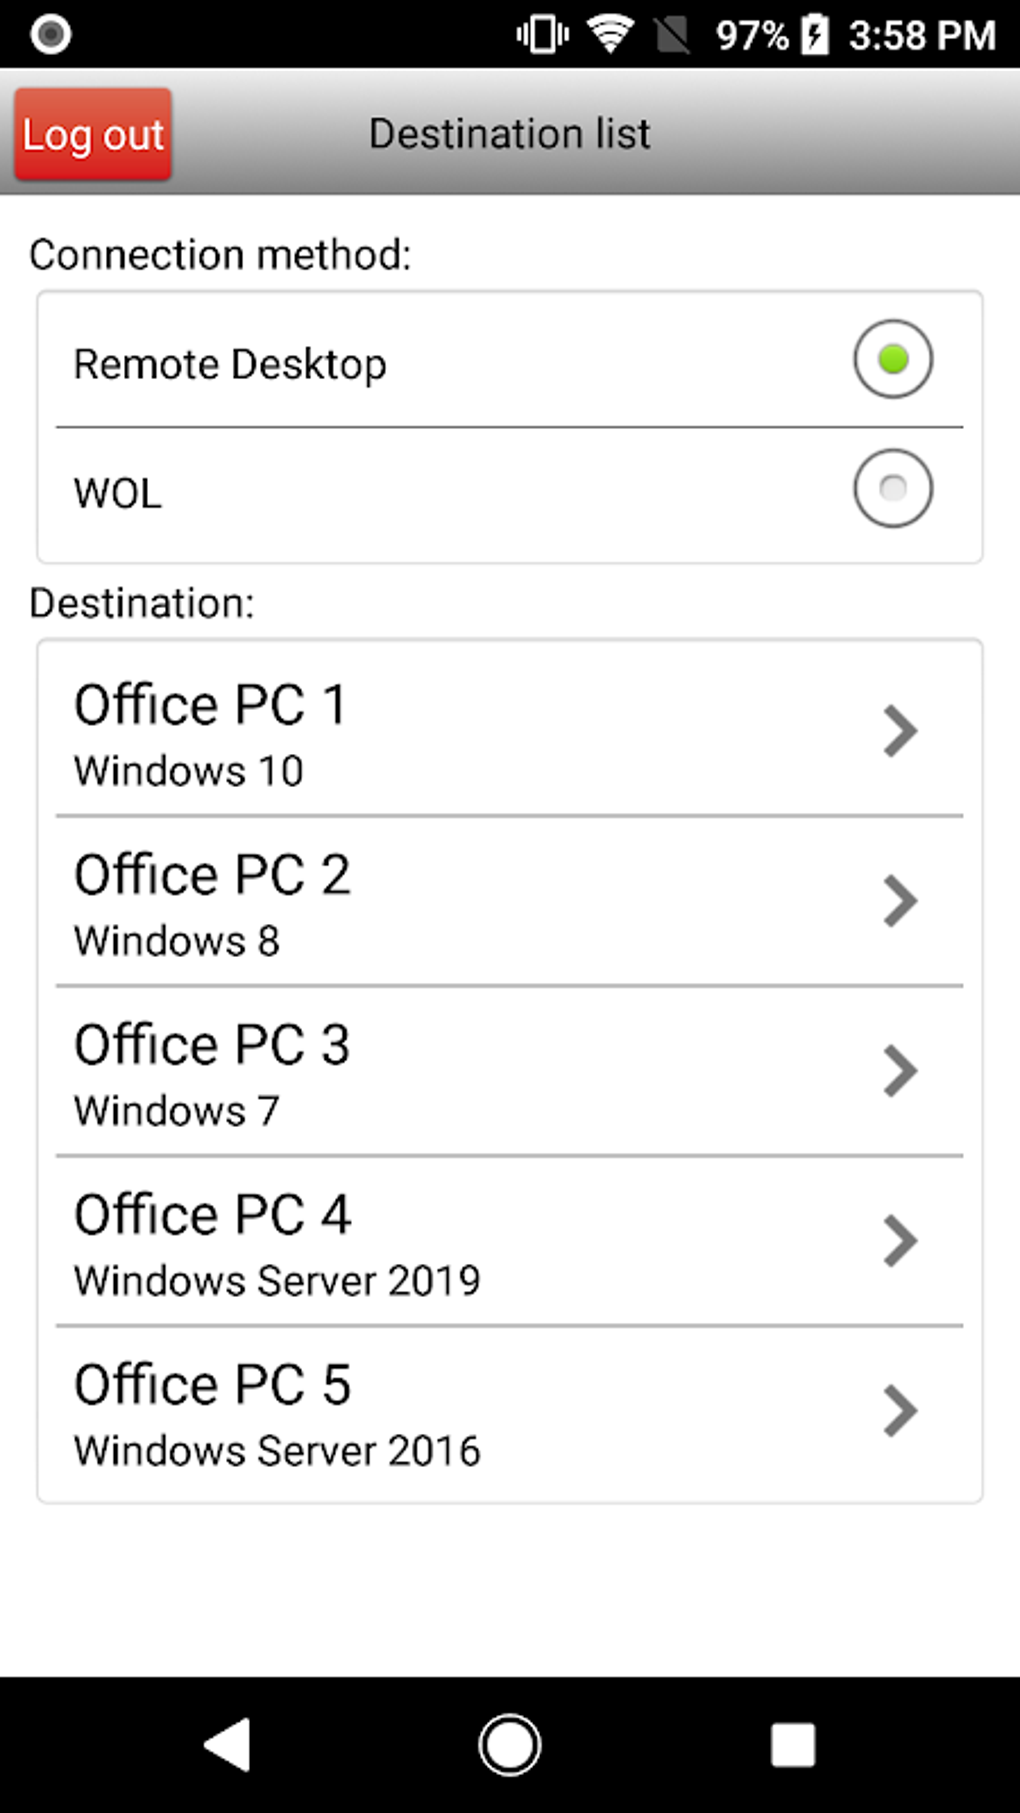The image size is (1020, 1813).
Task: Open Office PC 3 chevron arrow
Action: point(900,1071)
